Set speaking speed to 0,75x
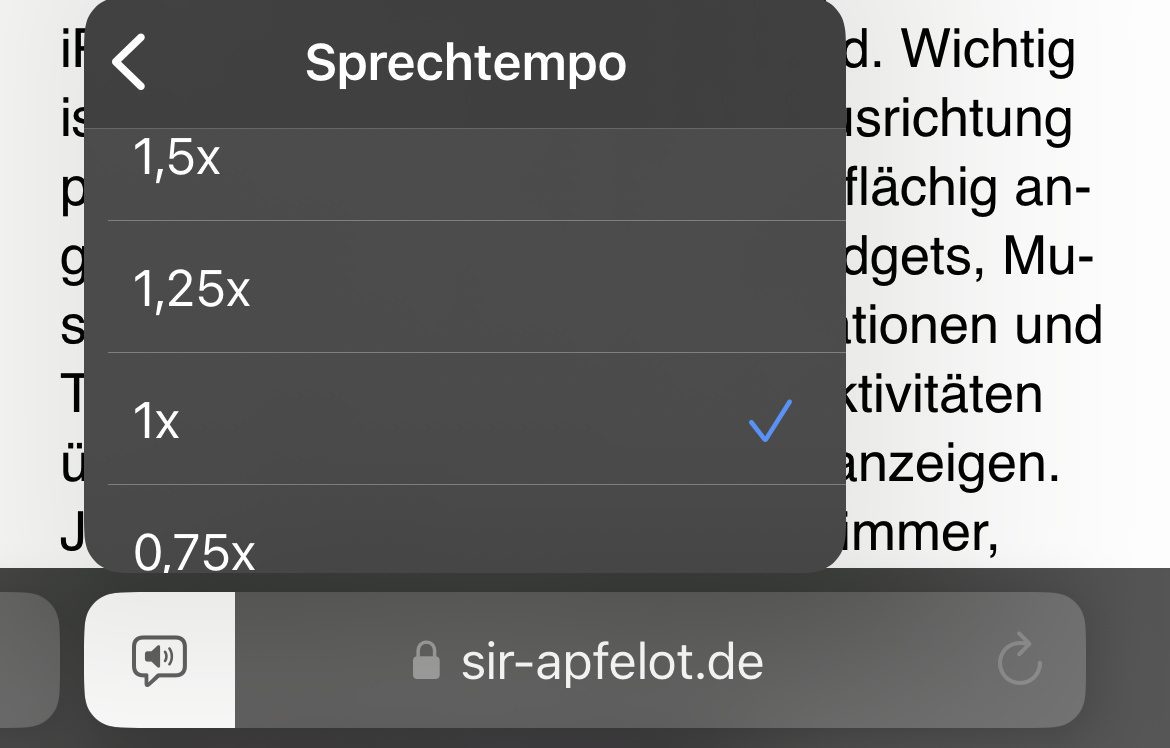Screen dimensions: 1170x748 pyautogui.click(x=194, y=549)
